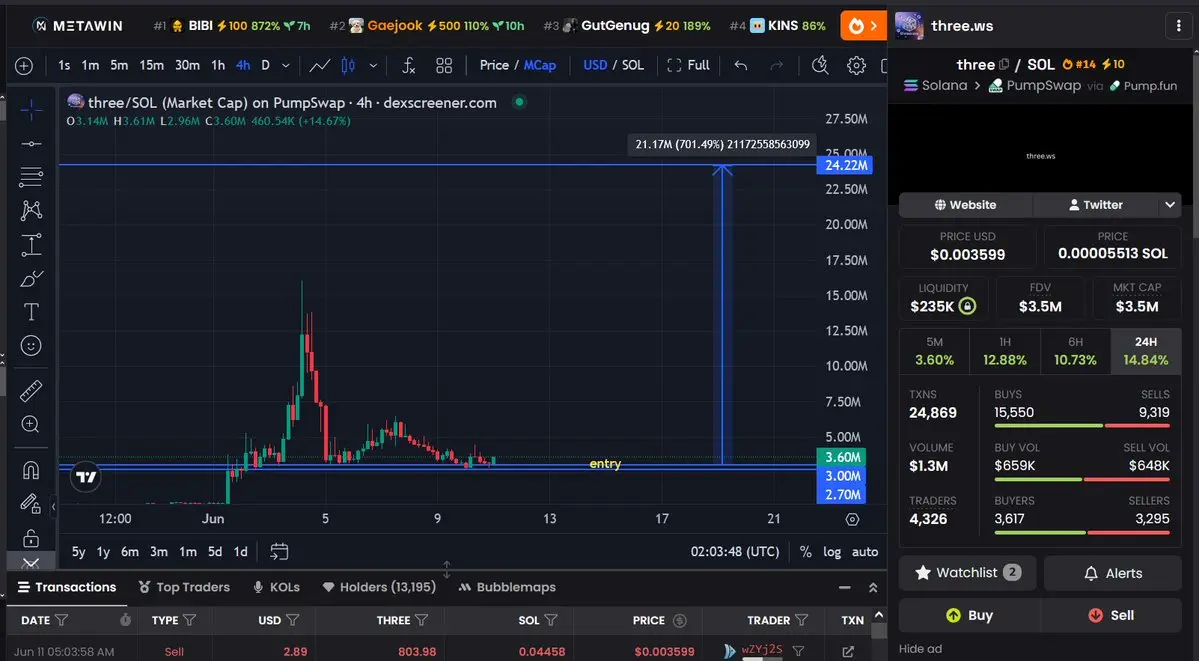Open the indicators fx menu
1199x661 pixels.
pos(408,65)
